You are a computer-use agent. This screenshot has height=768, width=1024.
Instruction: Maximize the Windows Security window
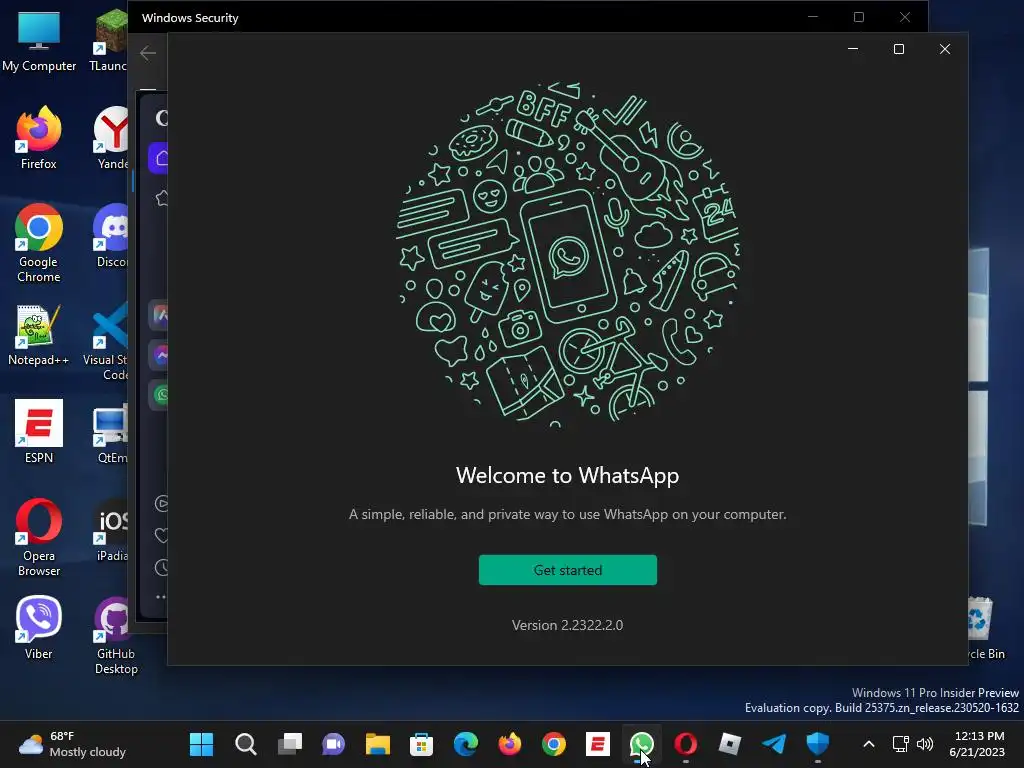859,17
